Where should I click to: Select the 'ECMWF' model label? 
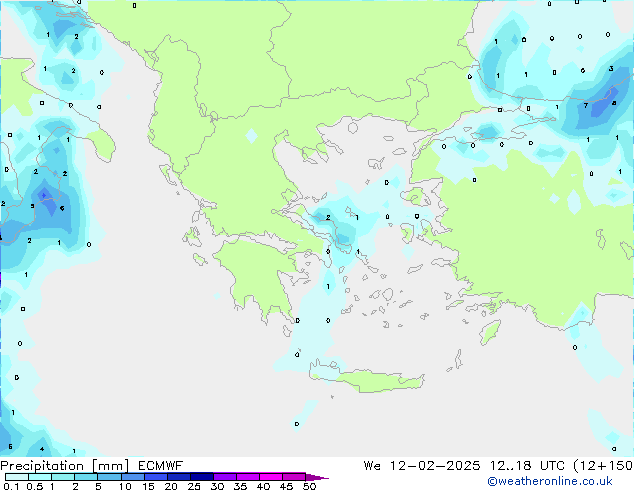click(161, 466)
